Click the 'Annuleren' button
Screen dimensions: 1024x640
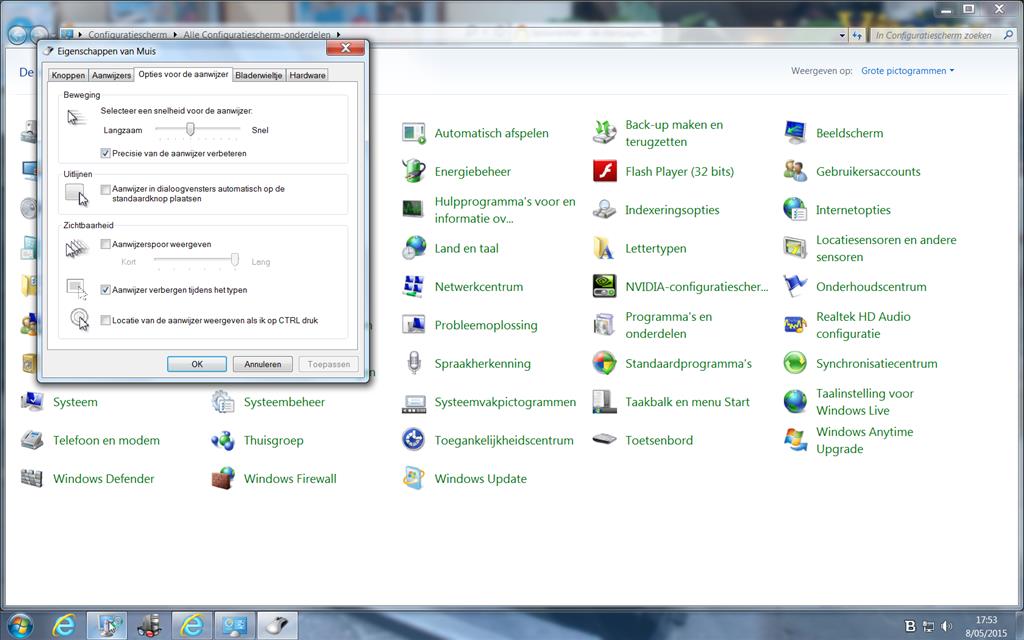coord(263,364)
